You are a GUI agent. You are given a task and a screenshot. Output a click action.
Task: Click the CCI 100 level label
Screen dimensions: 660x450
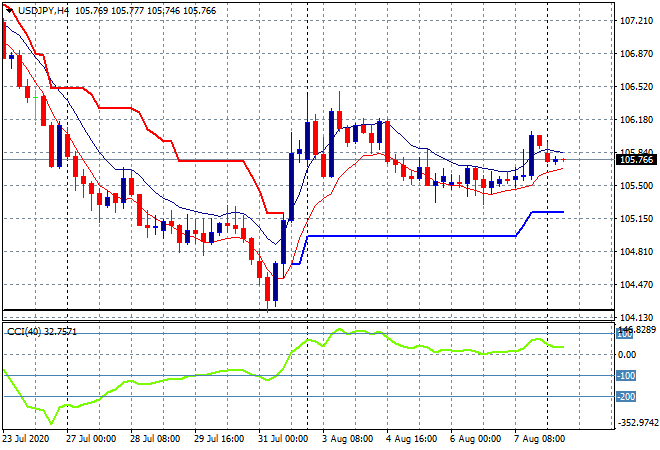625,334
